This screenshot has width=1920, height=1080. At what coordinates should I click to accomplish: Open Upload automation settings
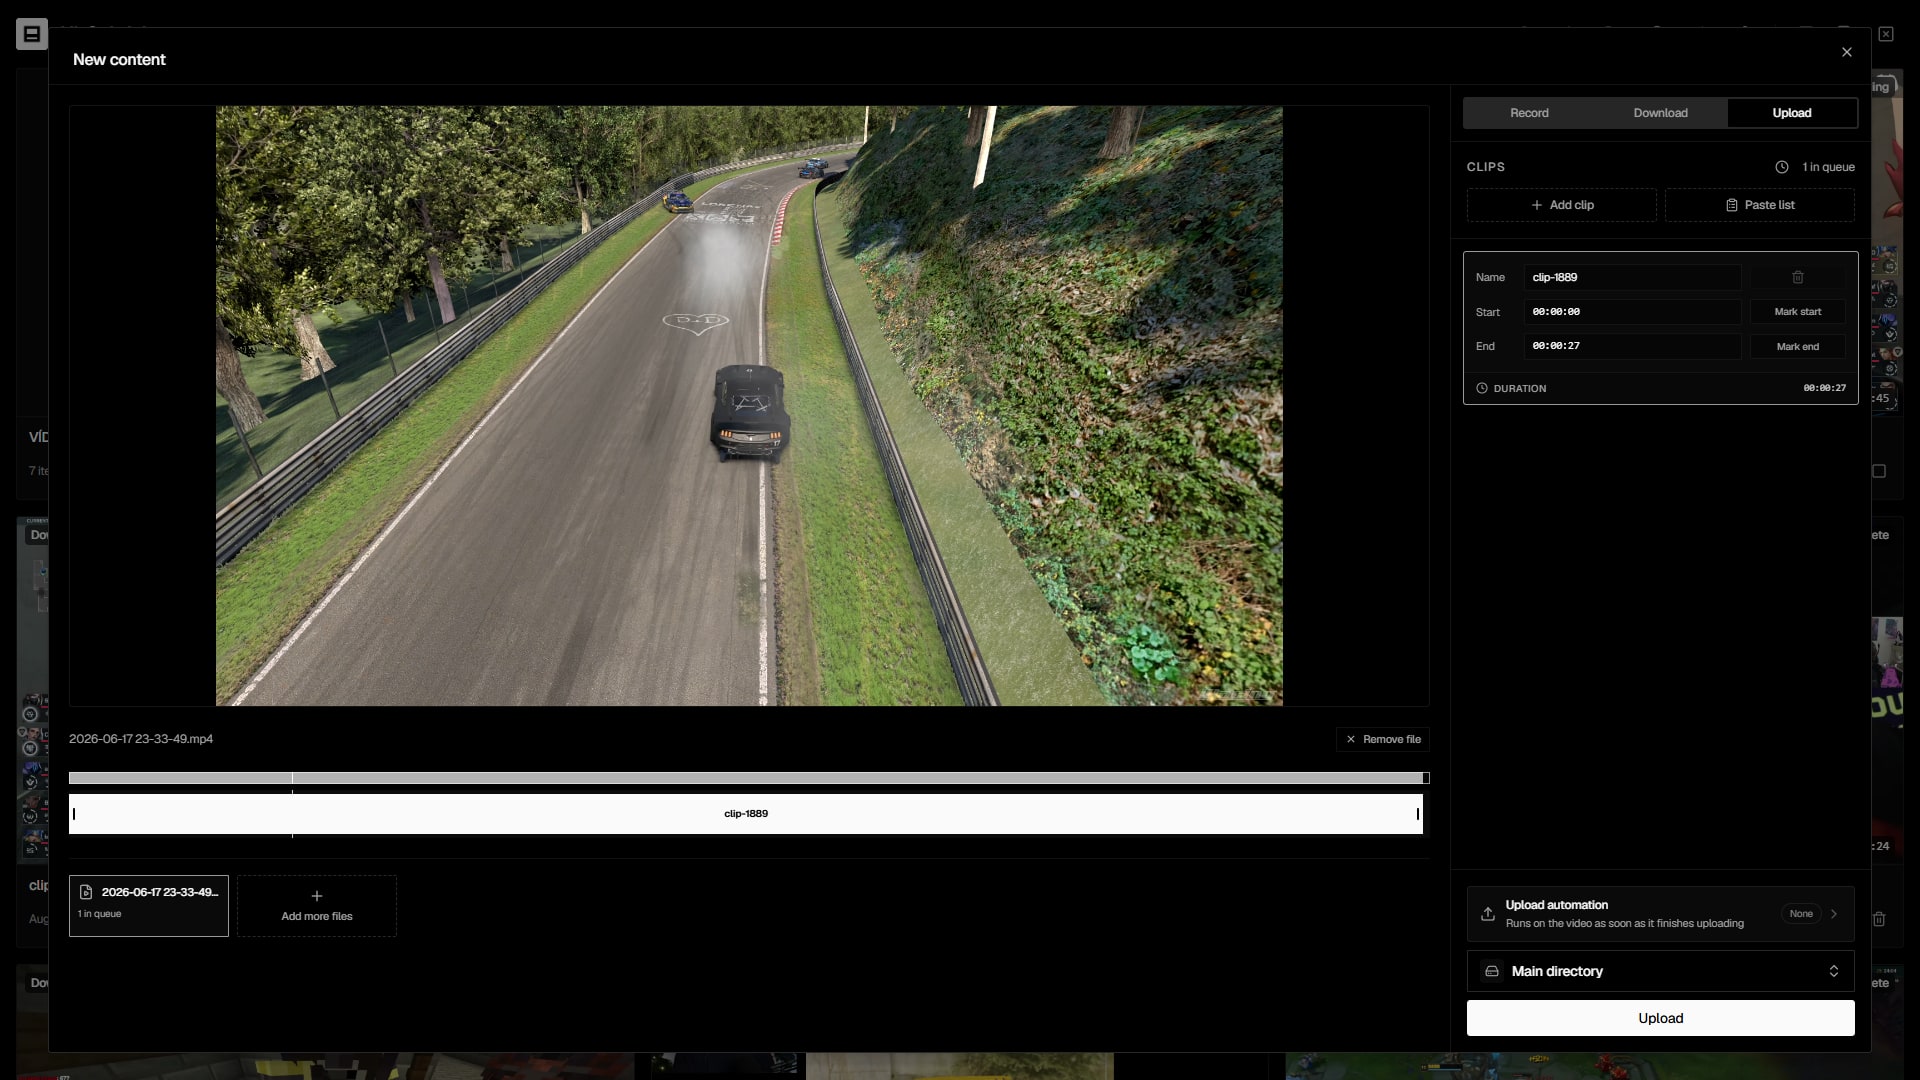tap(1660, 914)
